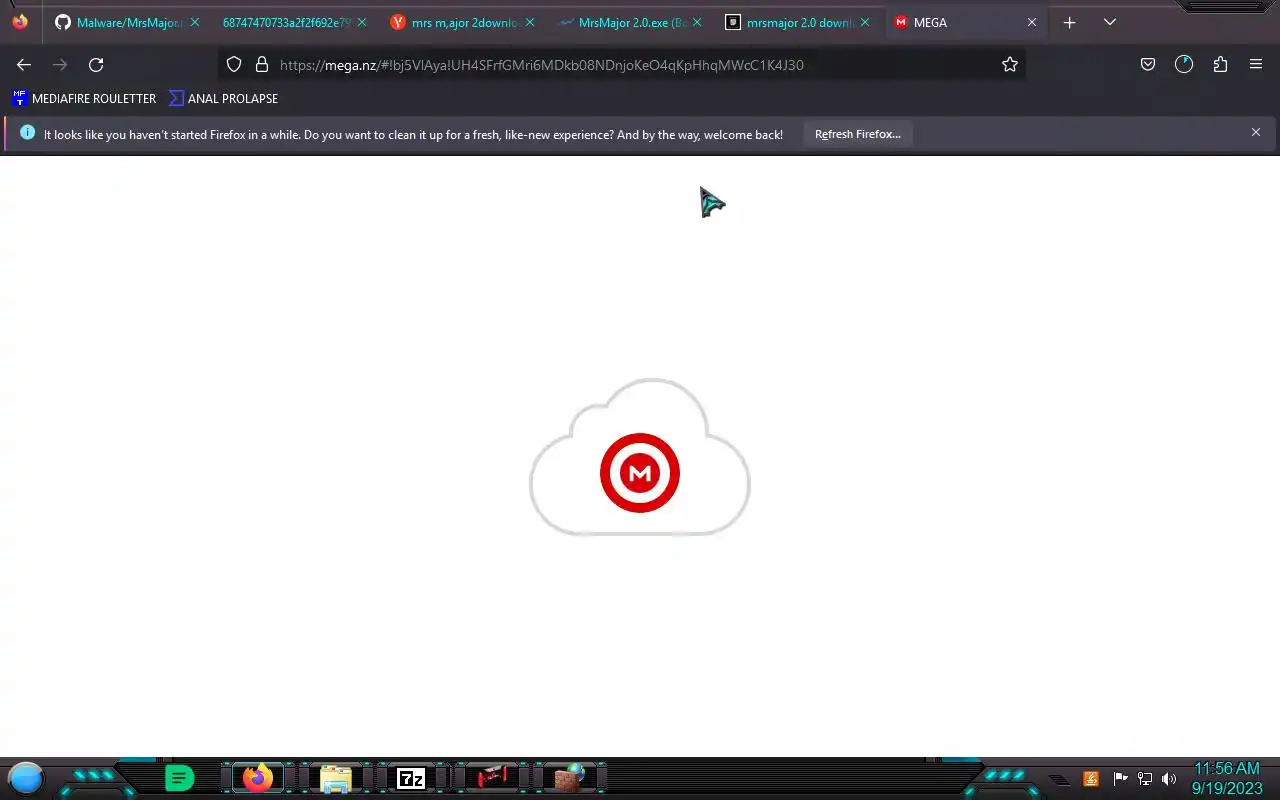This screenshot has width=1280, height=800.
Task: Open the red-black app in taskbar
Action: pos(492,777)
